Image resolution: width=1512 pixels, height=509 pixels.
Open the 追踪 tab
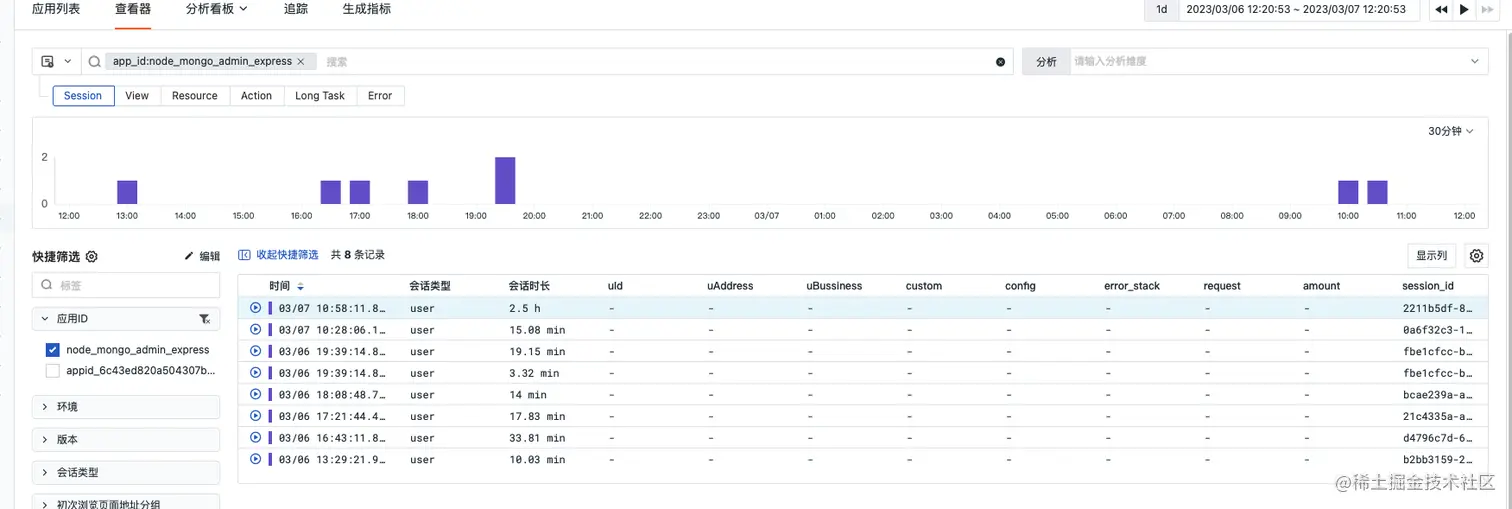tap(296, 9)
